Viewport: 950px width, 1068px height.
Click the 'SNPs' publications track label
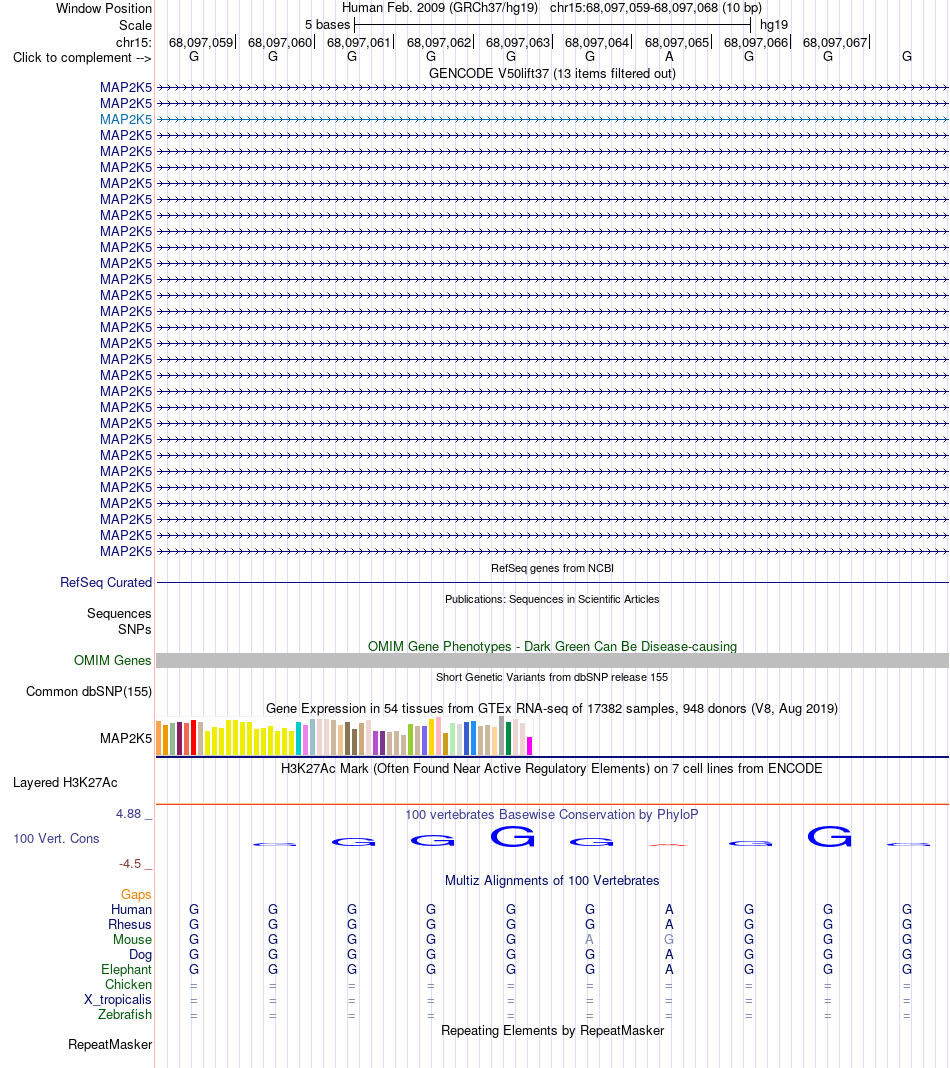coord(135,629)
